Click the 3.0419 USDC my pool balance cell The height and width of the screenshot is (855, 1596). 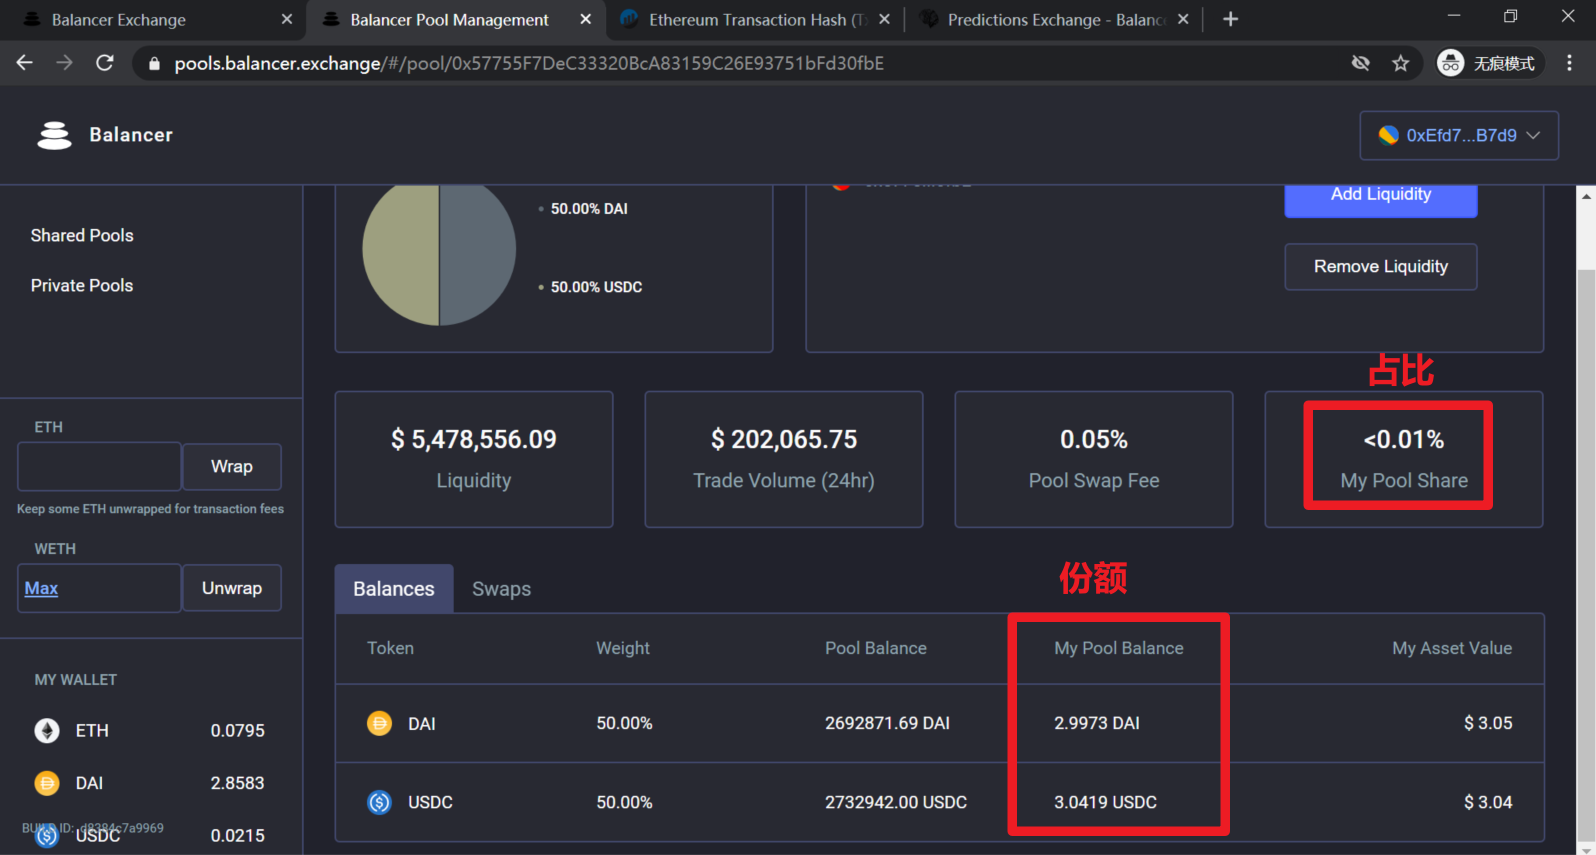[x=1105, y=802]
